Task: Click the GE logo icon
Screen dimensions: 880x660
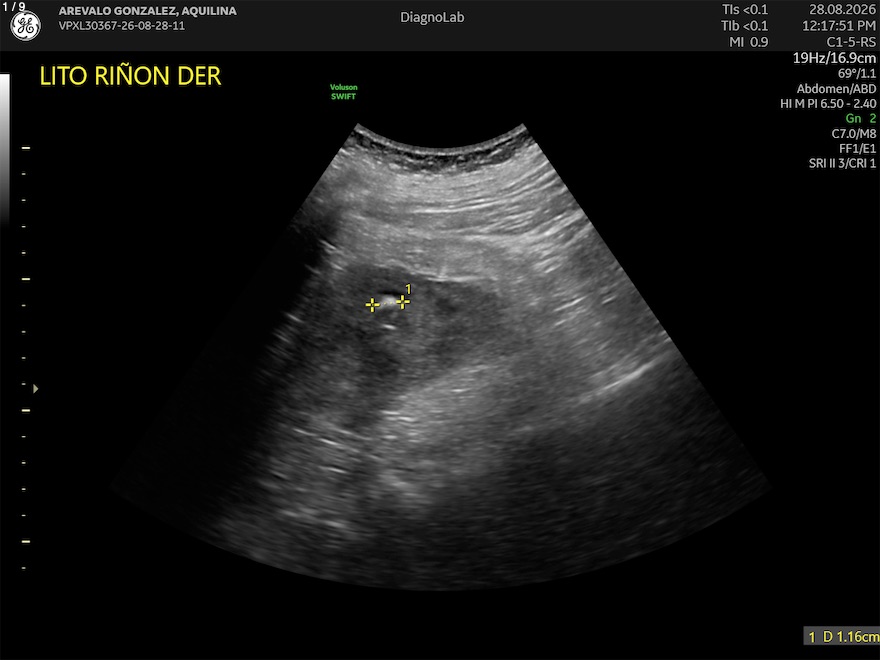Action: [x=26, y=26]
